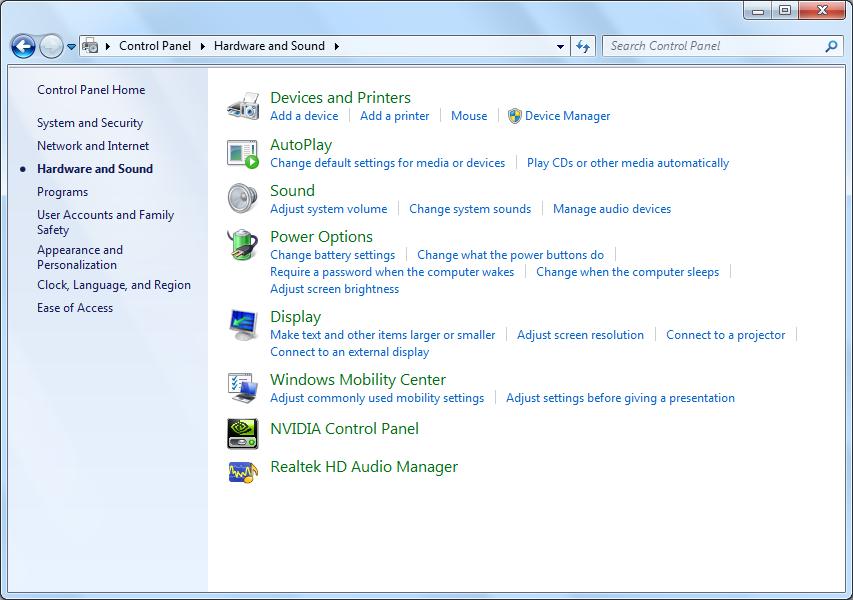Refresh the address bar view
Image resolution: width=853 pixels, height=600 pixels.
[x=583, y=46]
